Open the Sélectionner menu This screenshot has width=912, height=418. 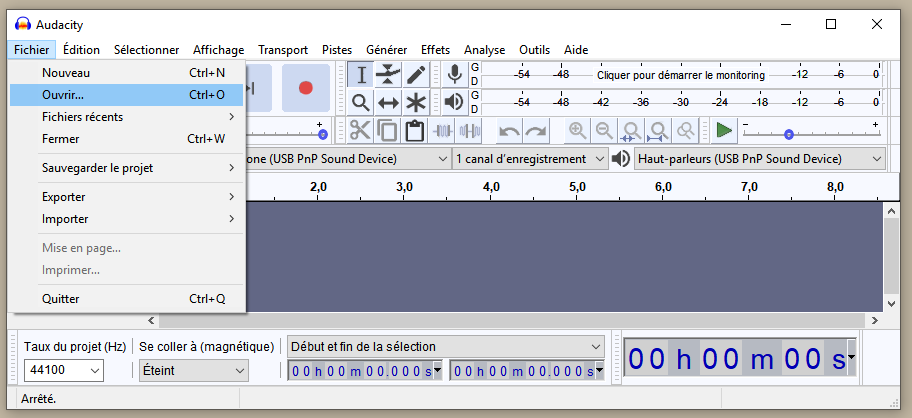tap(147, 50)
